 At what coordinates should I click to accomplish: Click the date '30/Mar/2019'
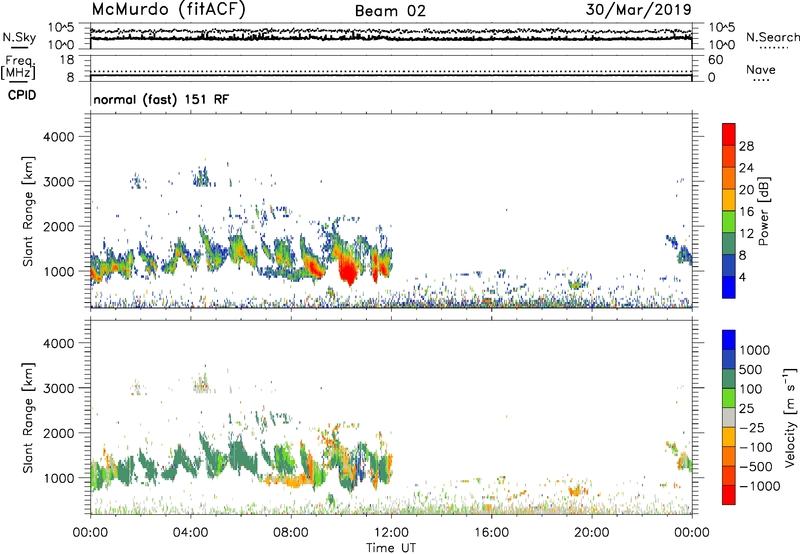pyautogui.click(x=638, y=9)
